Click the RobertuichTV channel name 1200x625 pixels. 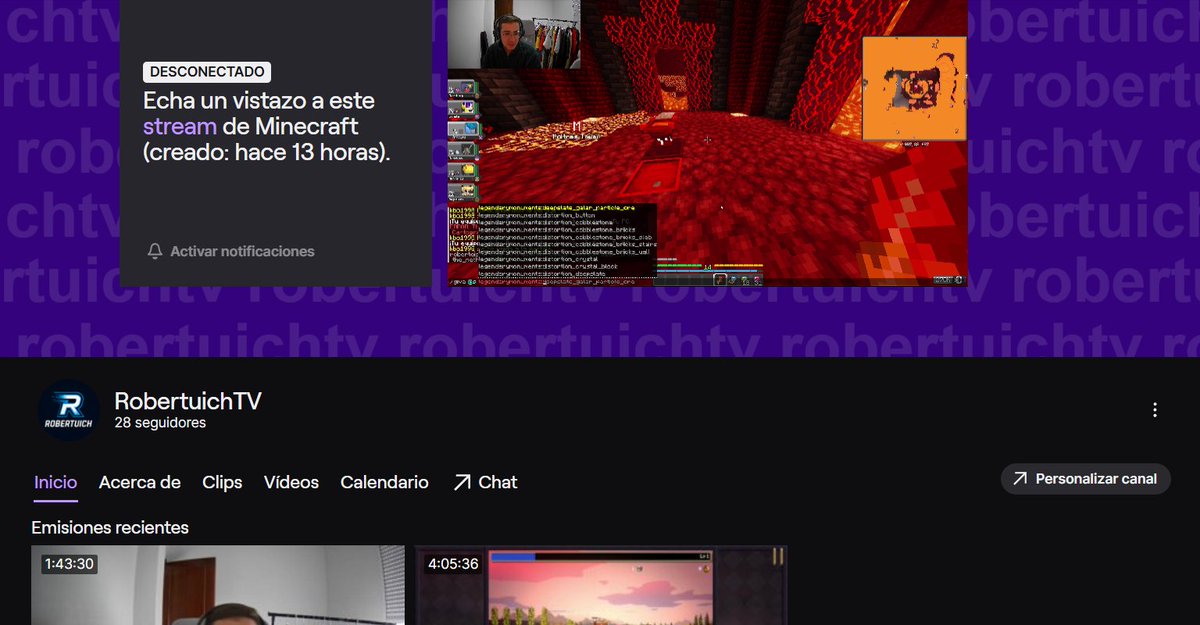pyautogui.click(x=188, y=401)
